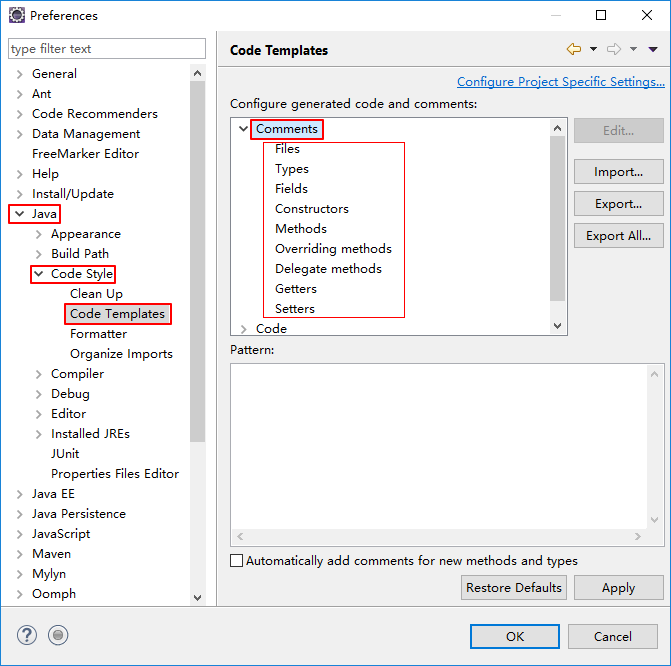671x666 pixels.
Task: Select the Organize Imports page
Action: click(x=122, y=354)
